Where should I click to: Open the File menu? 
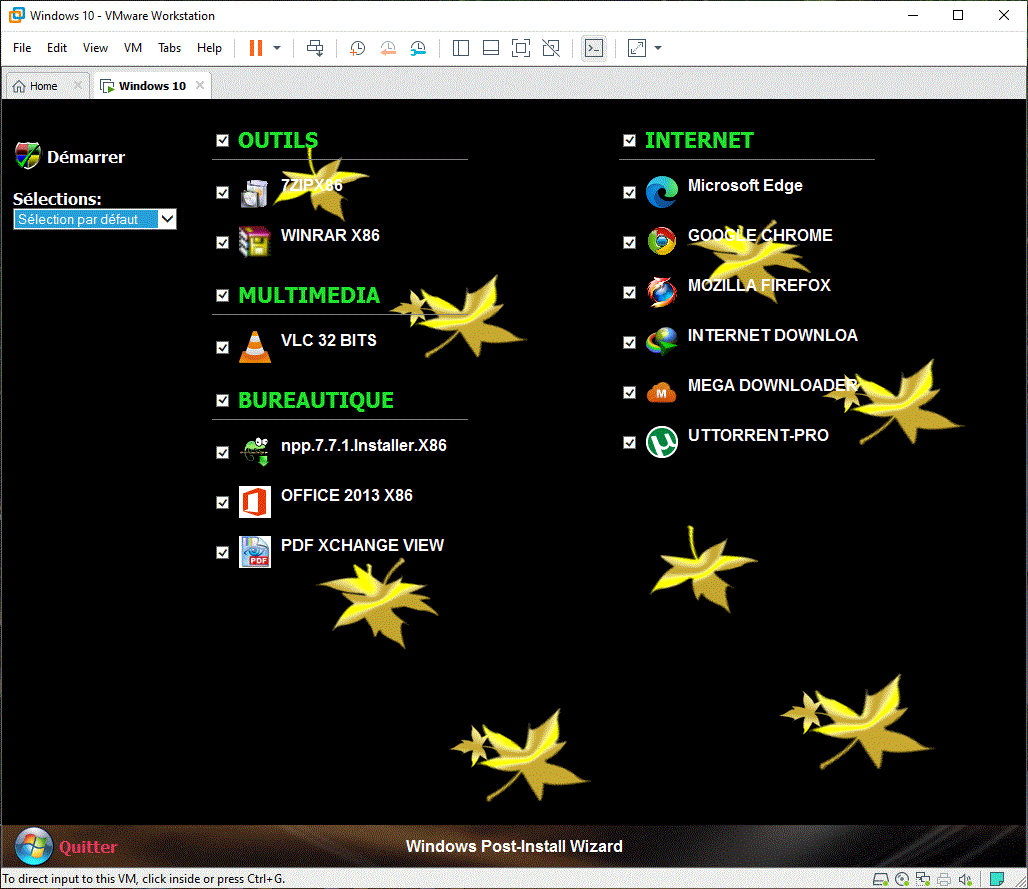click(22, 48)
